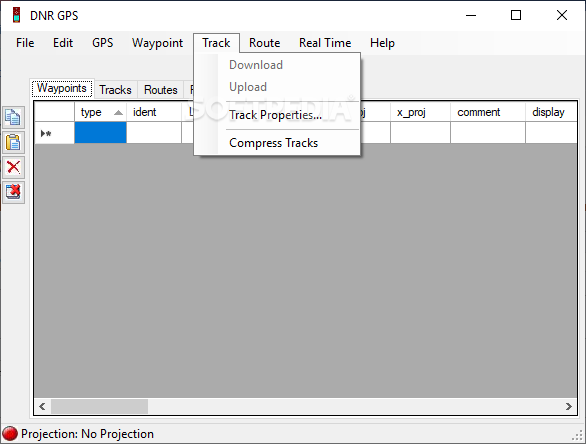Open the Route menu
586x444 pixels.
click(265, 43)
